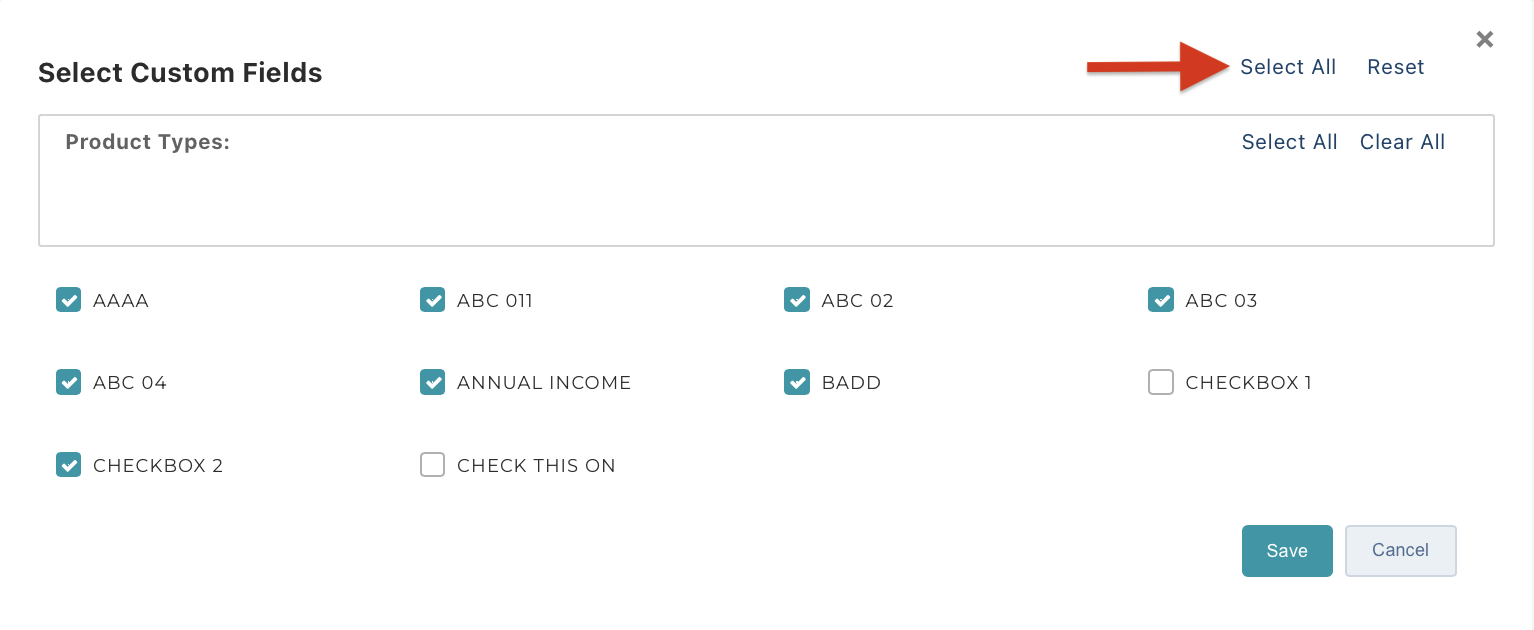This screenshot has height=630, width=1534.
Task: Save the selected custom fields
Action: tap(1287, 551)
